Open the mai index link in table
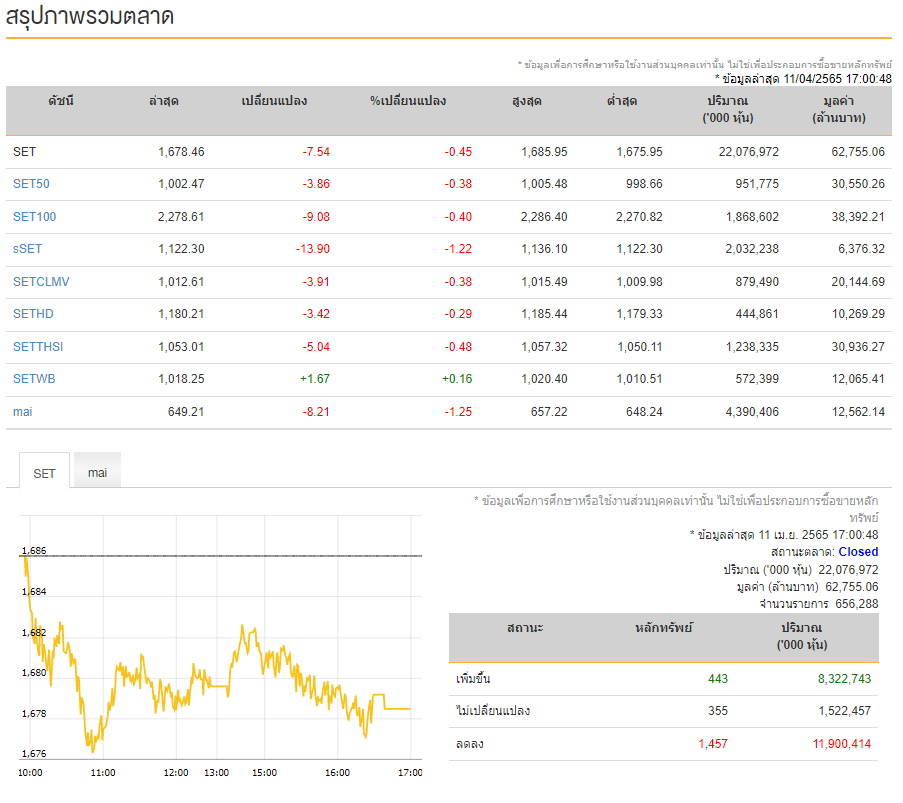903x803 pixels. click(22, 412)
